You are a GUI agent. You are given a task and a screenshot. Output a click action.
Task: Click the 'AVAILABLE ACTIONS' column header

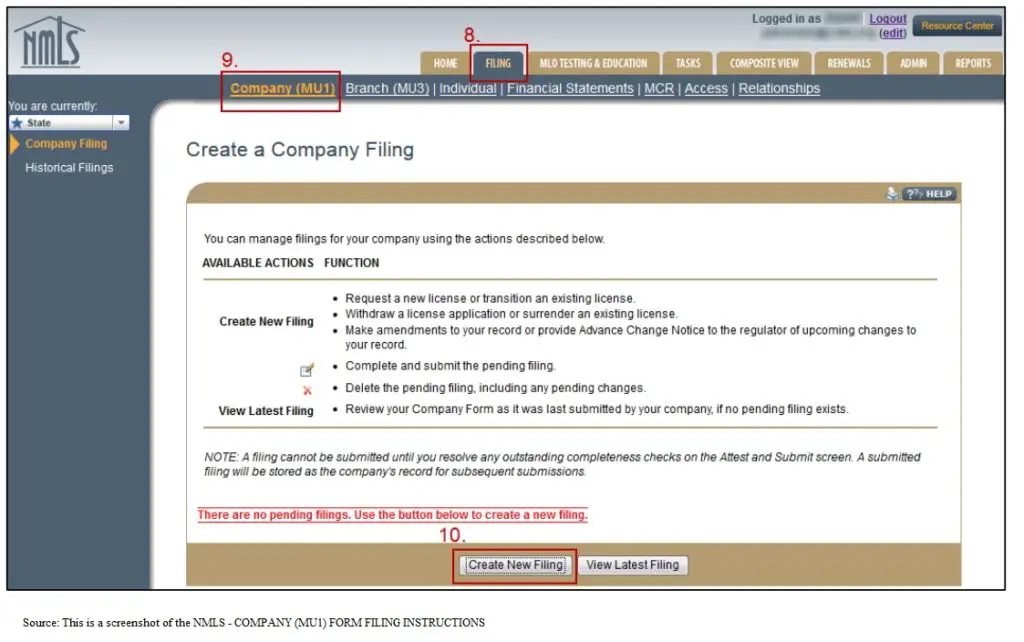coord(258,263)
